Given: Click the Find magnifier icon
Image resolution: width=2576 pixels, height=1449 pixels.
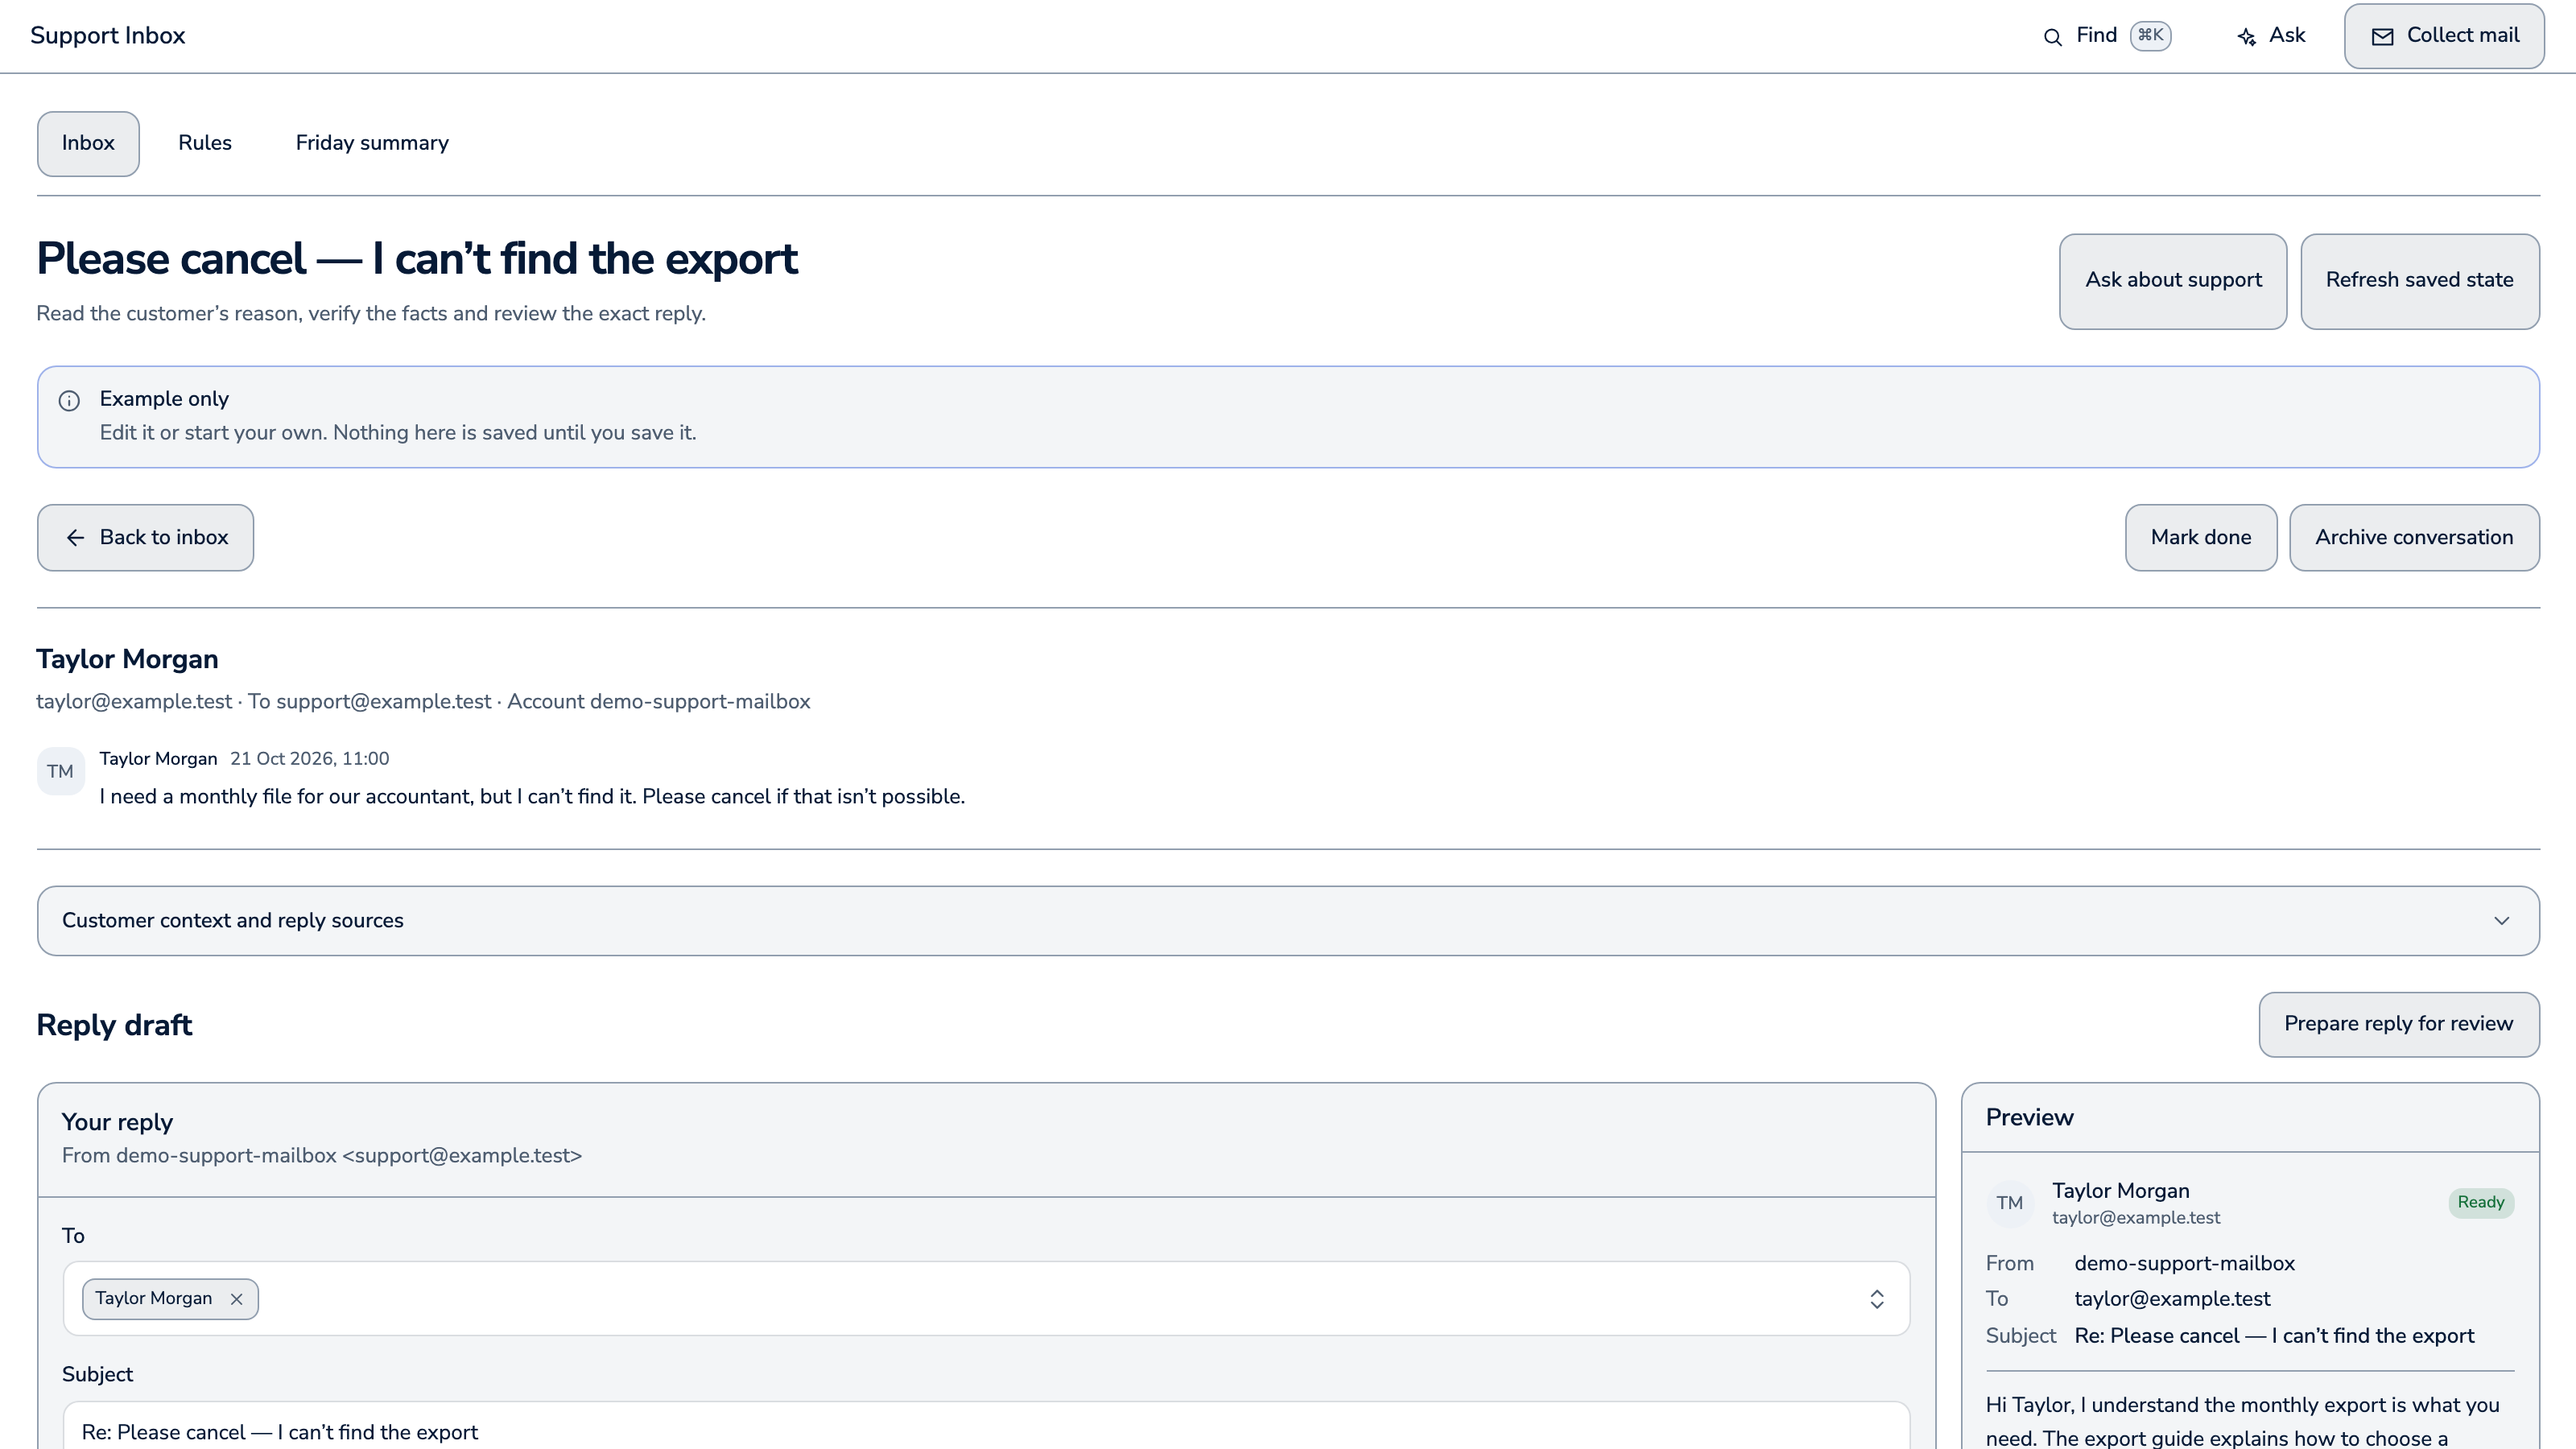Looking at the screenshot, I should pyautogui.click(x=2052, y=37).
